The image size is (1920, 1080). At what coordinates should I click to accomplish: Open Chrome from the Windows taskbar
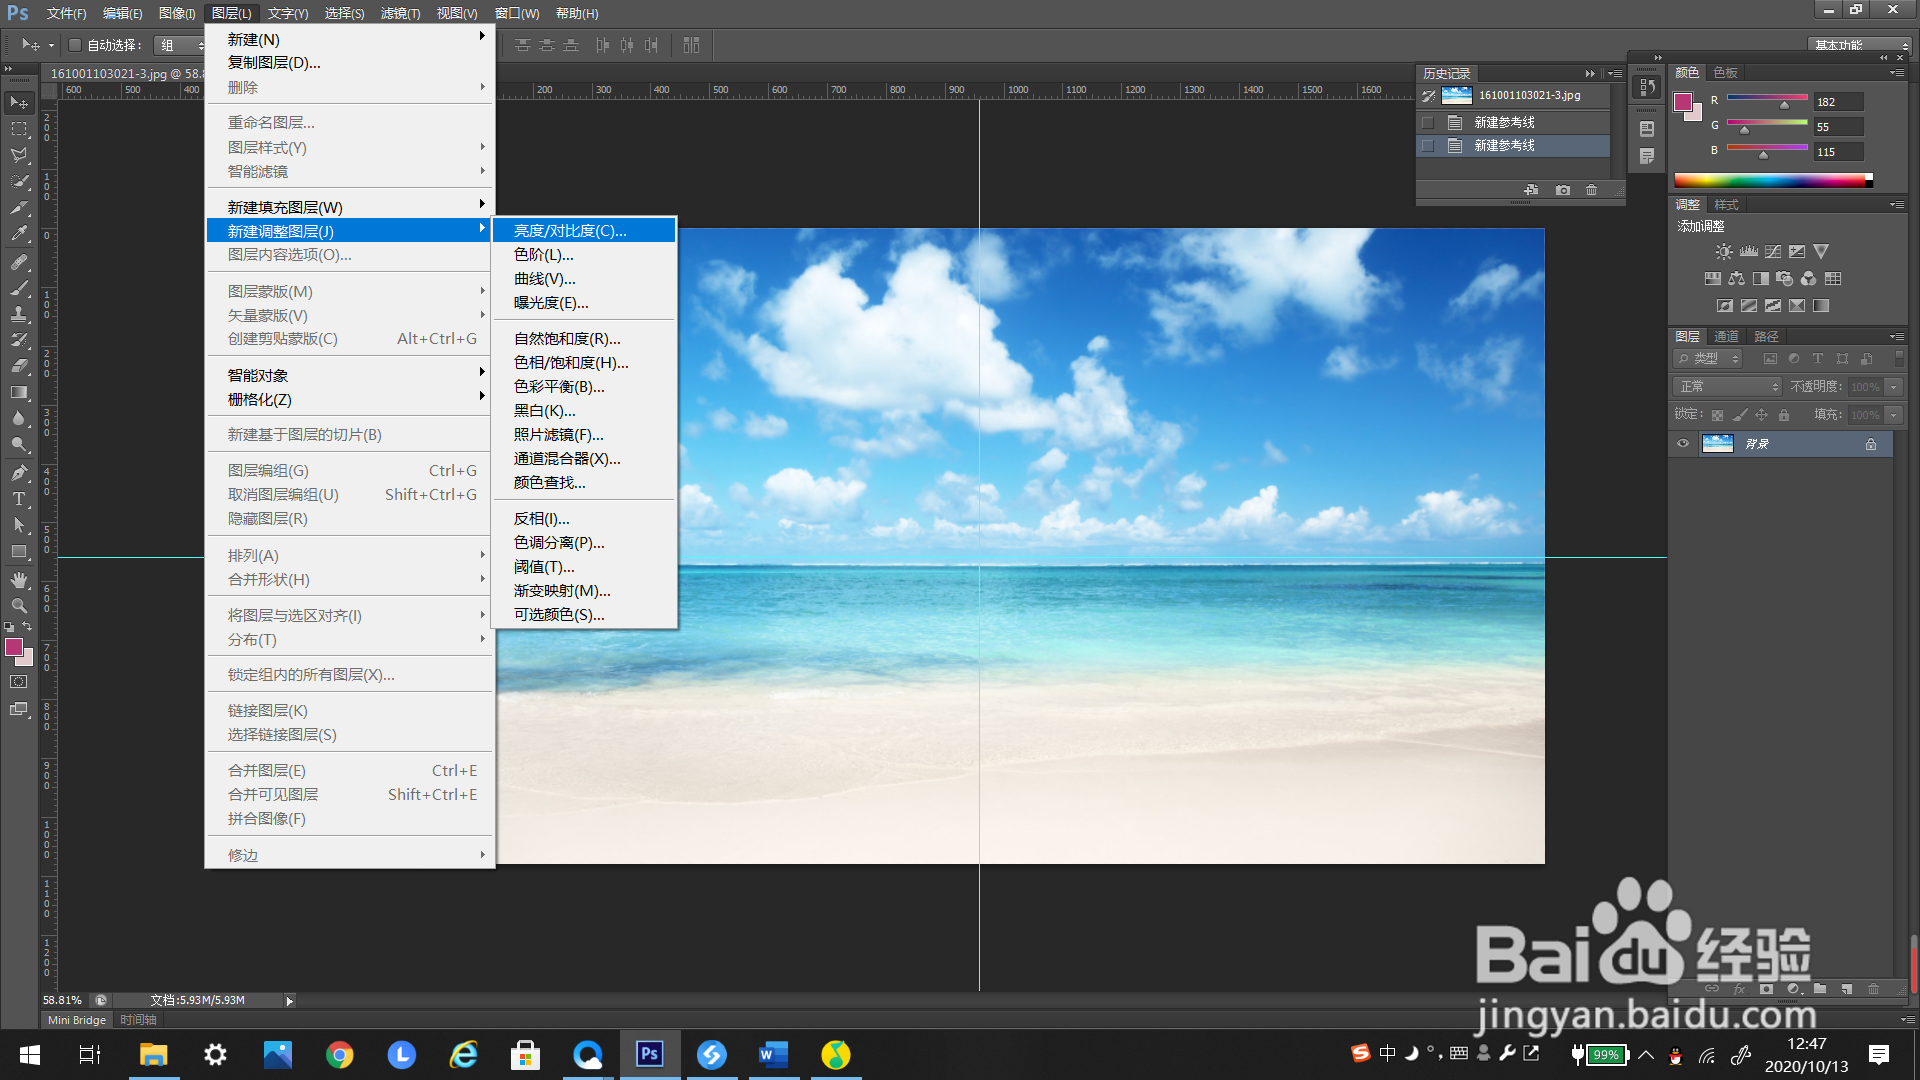pyautogui.click(x=340, y=1055)
